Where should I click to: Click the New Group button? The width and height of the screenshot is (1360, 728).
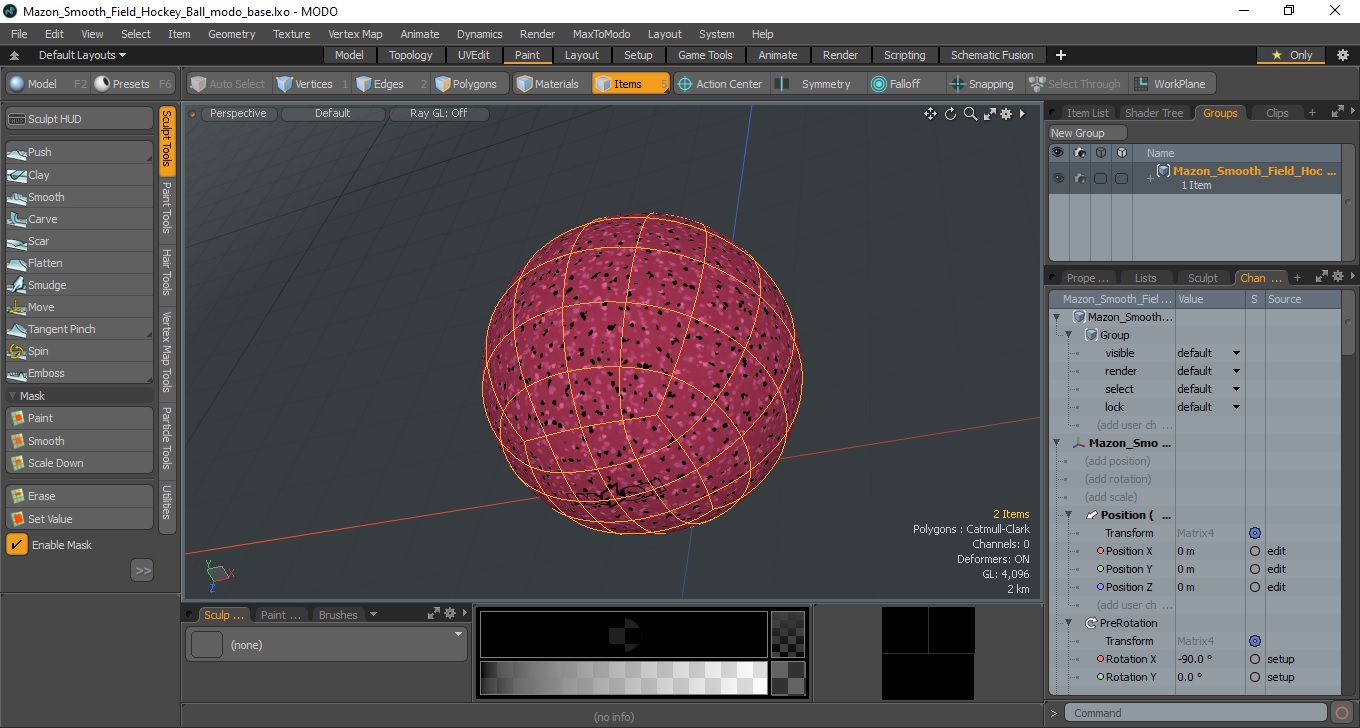(1087, 133)
